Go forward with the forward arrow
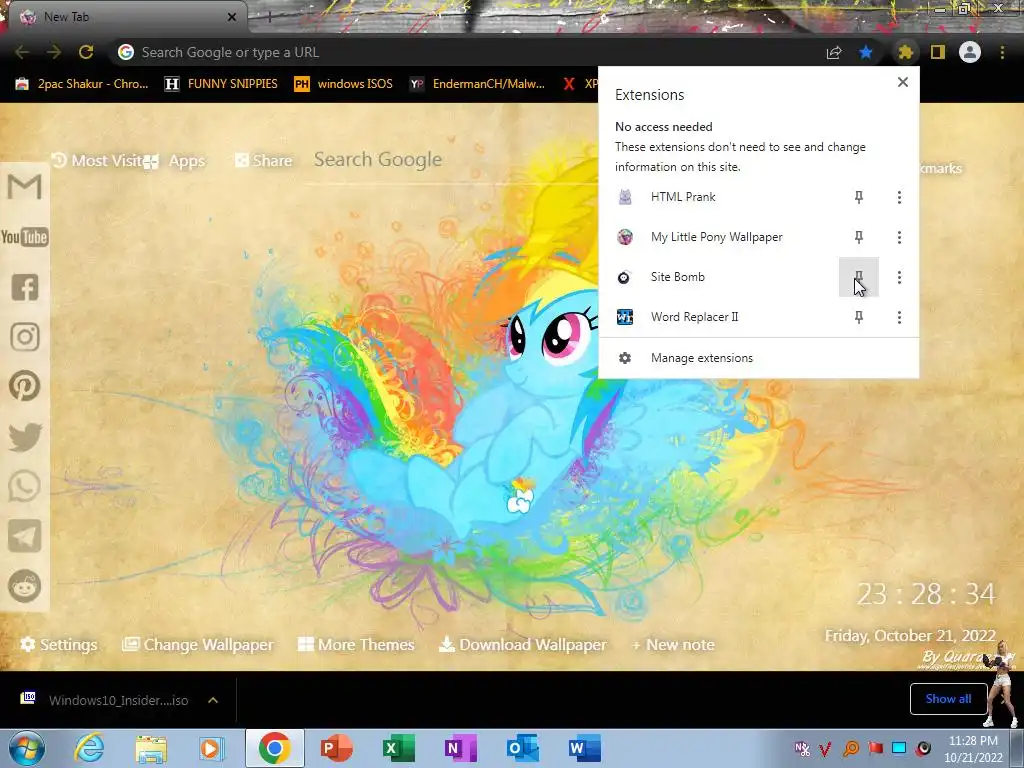 (54, 52)
